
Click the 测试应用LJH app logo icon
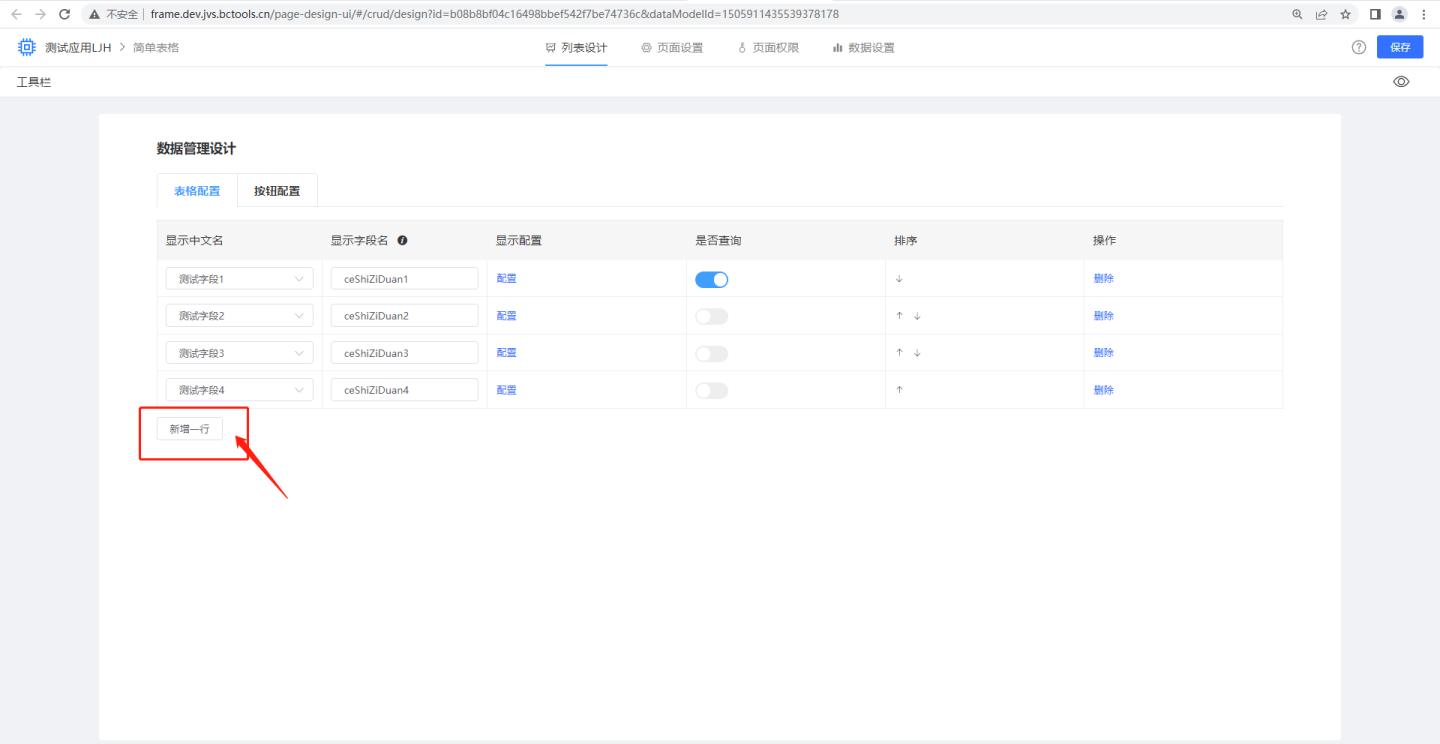point(25,47)
